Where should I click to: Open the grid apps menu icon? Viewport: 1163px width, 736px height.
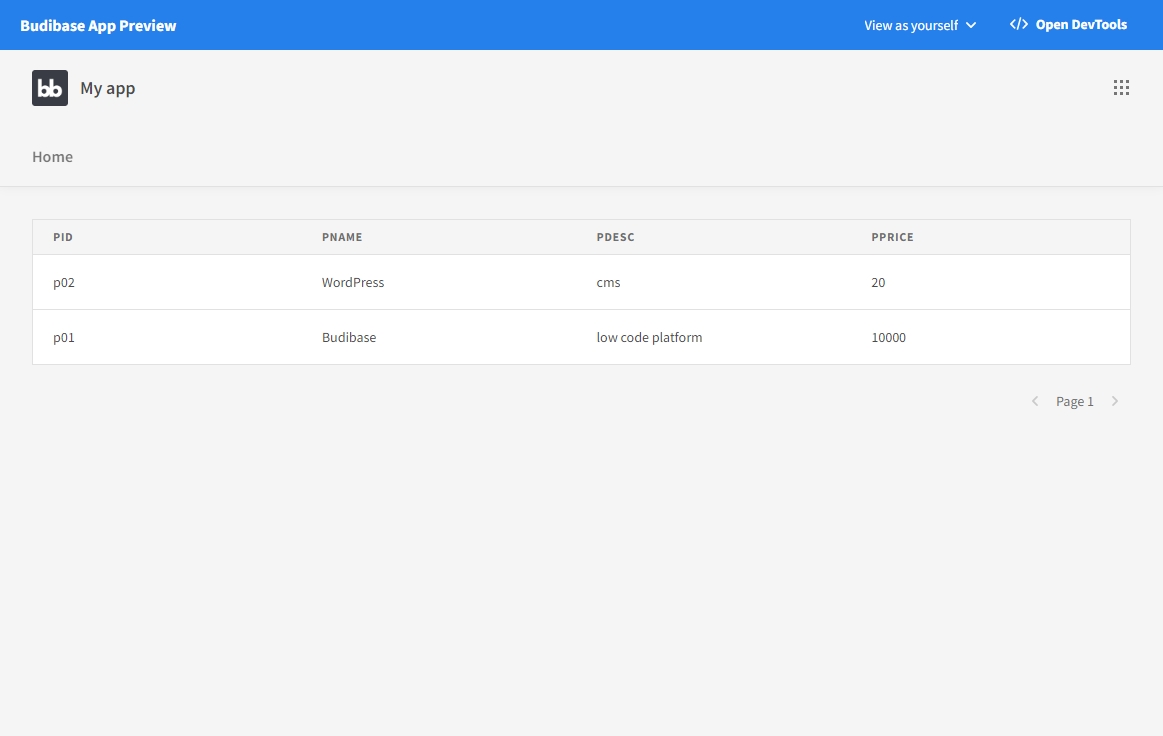pos(1121,88)
